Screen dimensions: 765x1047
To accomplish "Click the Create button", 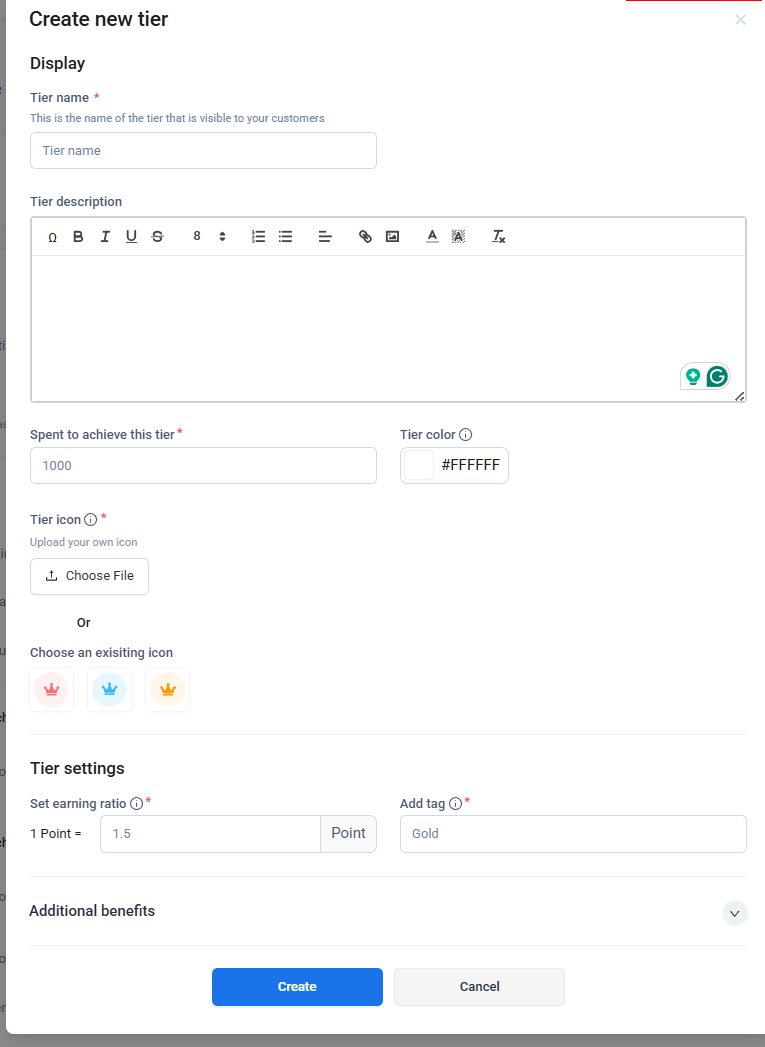I will (x=297, y=987).
